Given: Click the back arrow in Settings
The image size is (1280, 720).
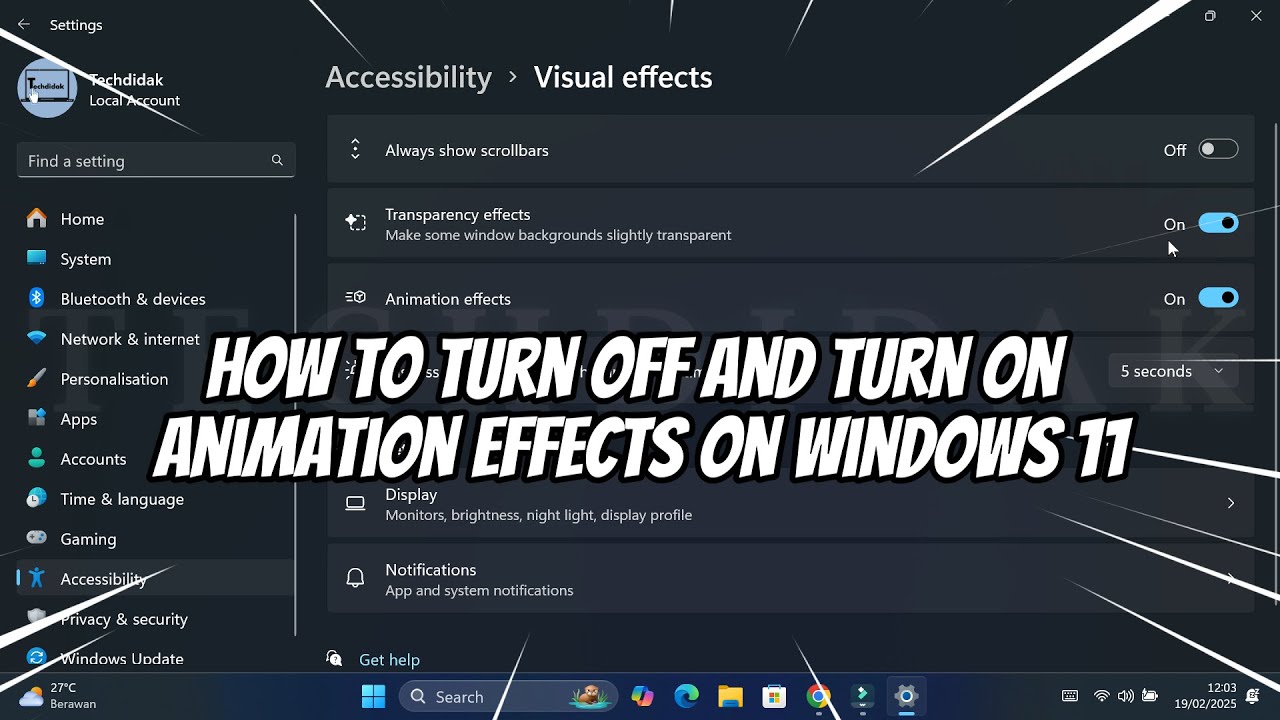Looking at the screenshot, I should (24, 24).
